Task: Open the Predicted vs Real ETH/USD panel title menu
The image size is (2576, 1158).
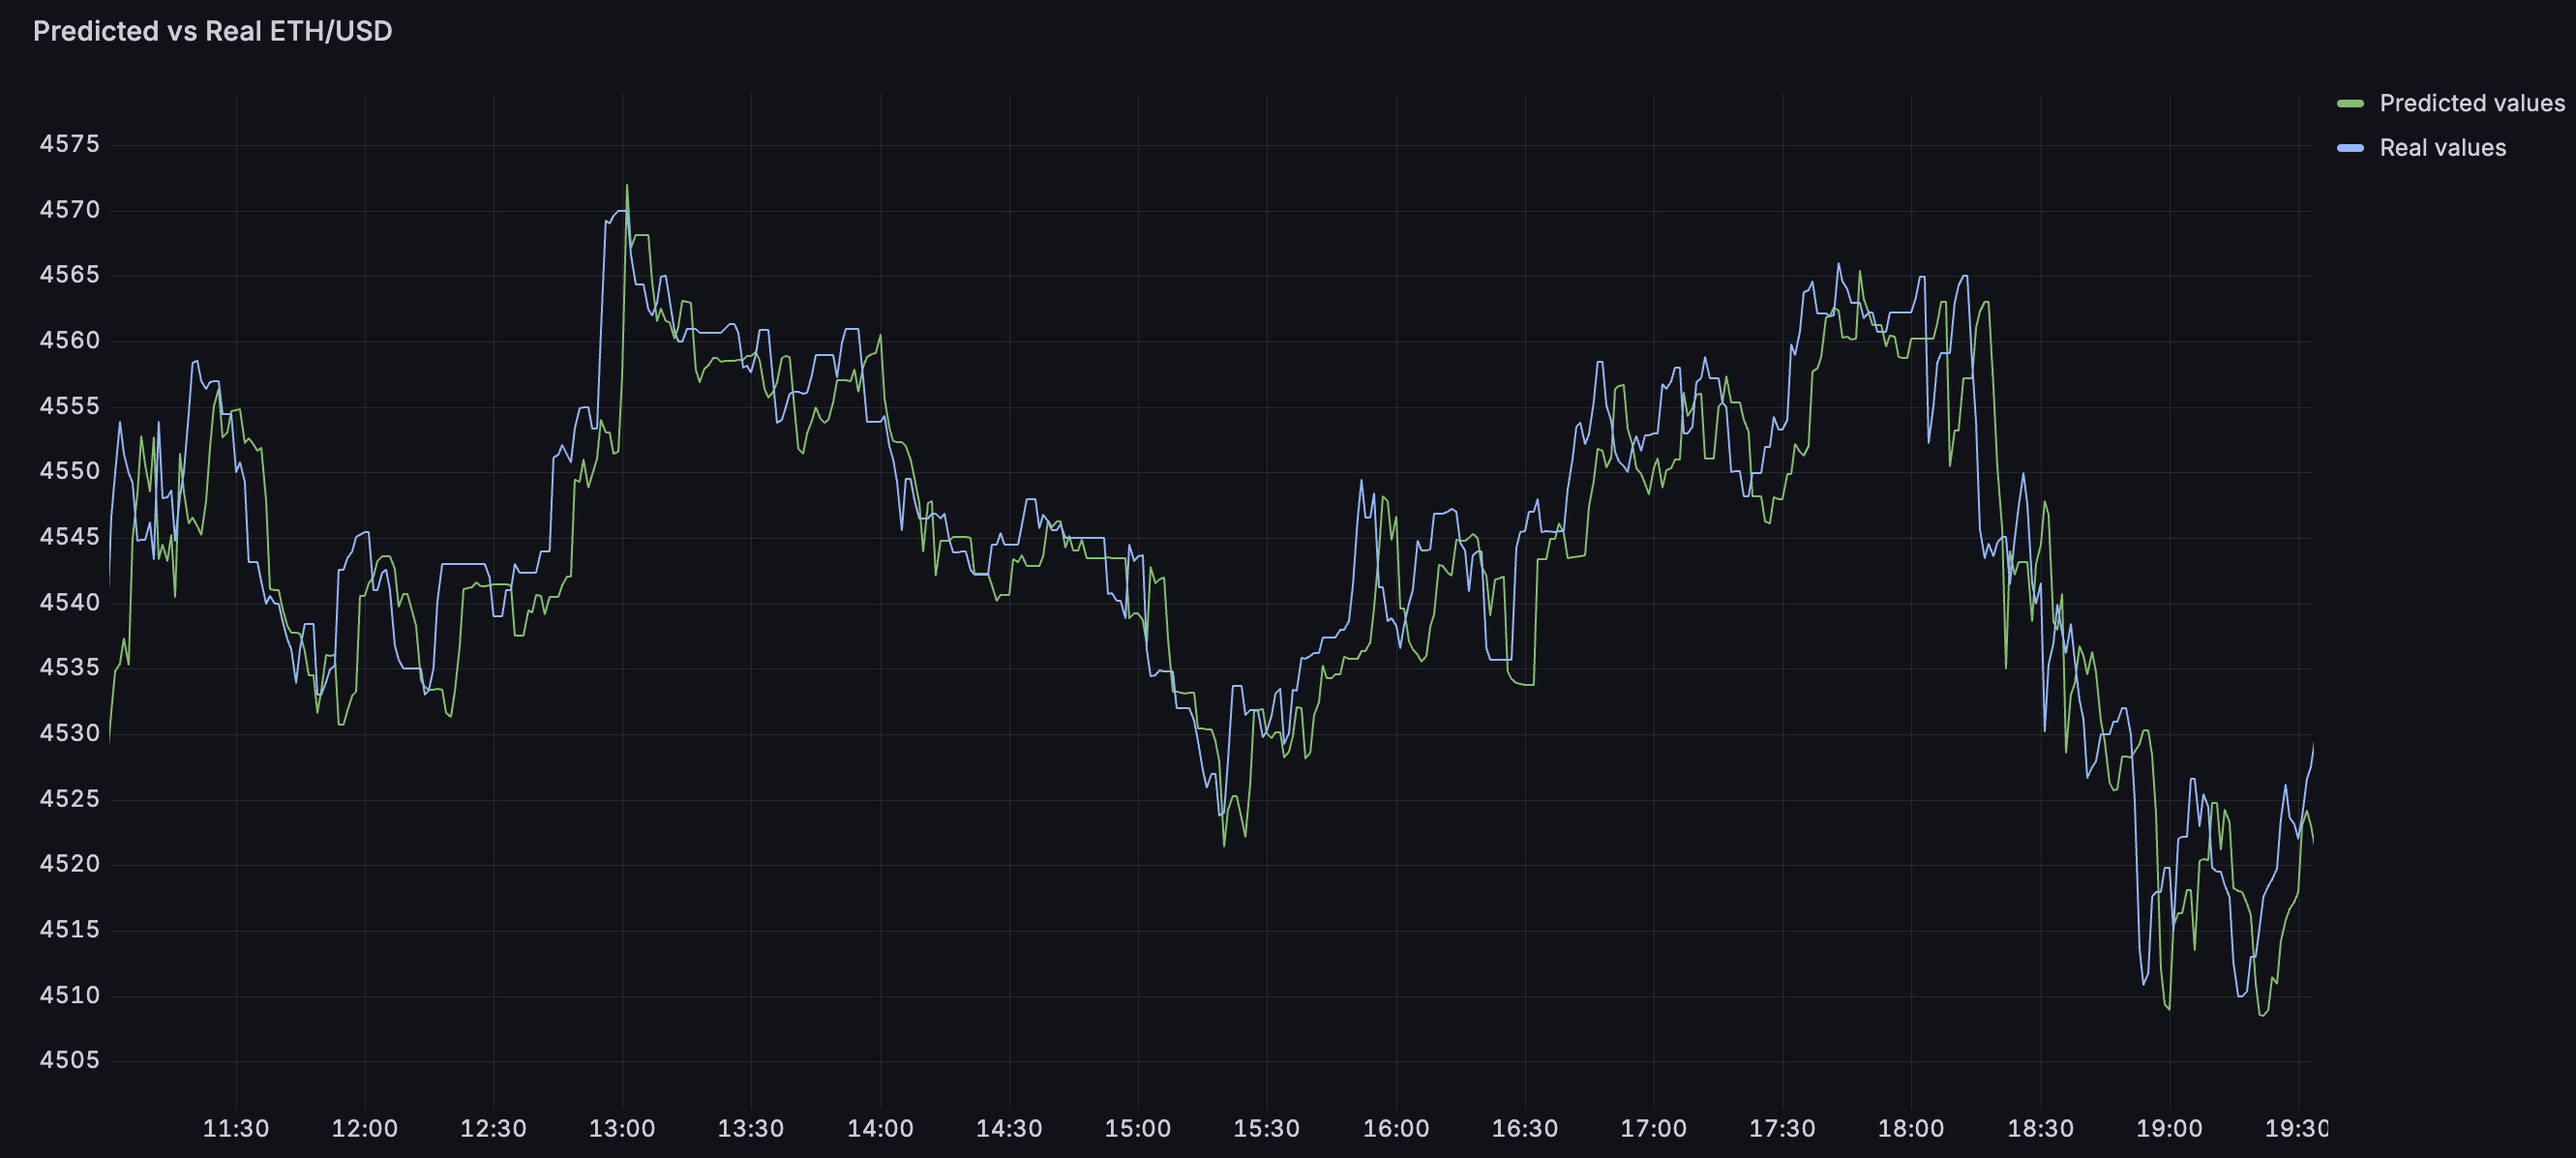Action: click(212, 31)
